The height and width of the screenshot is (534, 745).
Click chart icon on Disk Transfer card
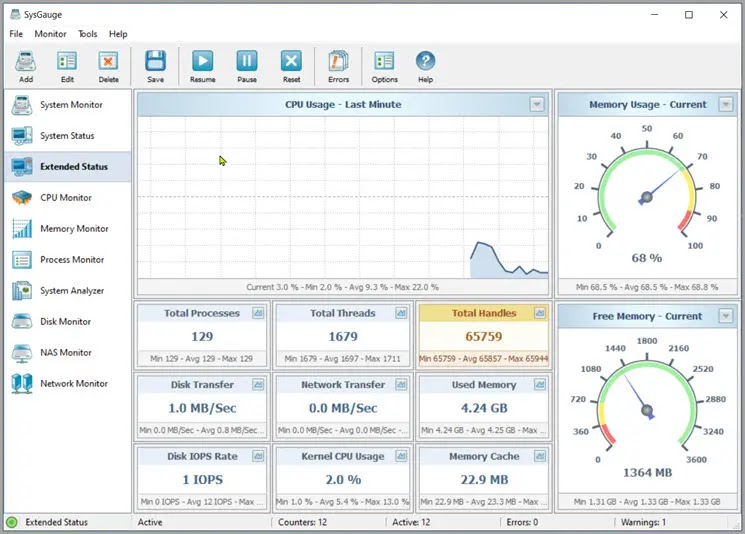258,384
